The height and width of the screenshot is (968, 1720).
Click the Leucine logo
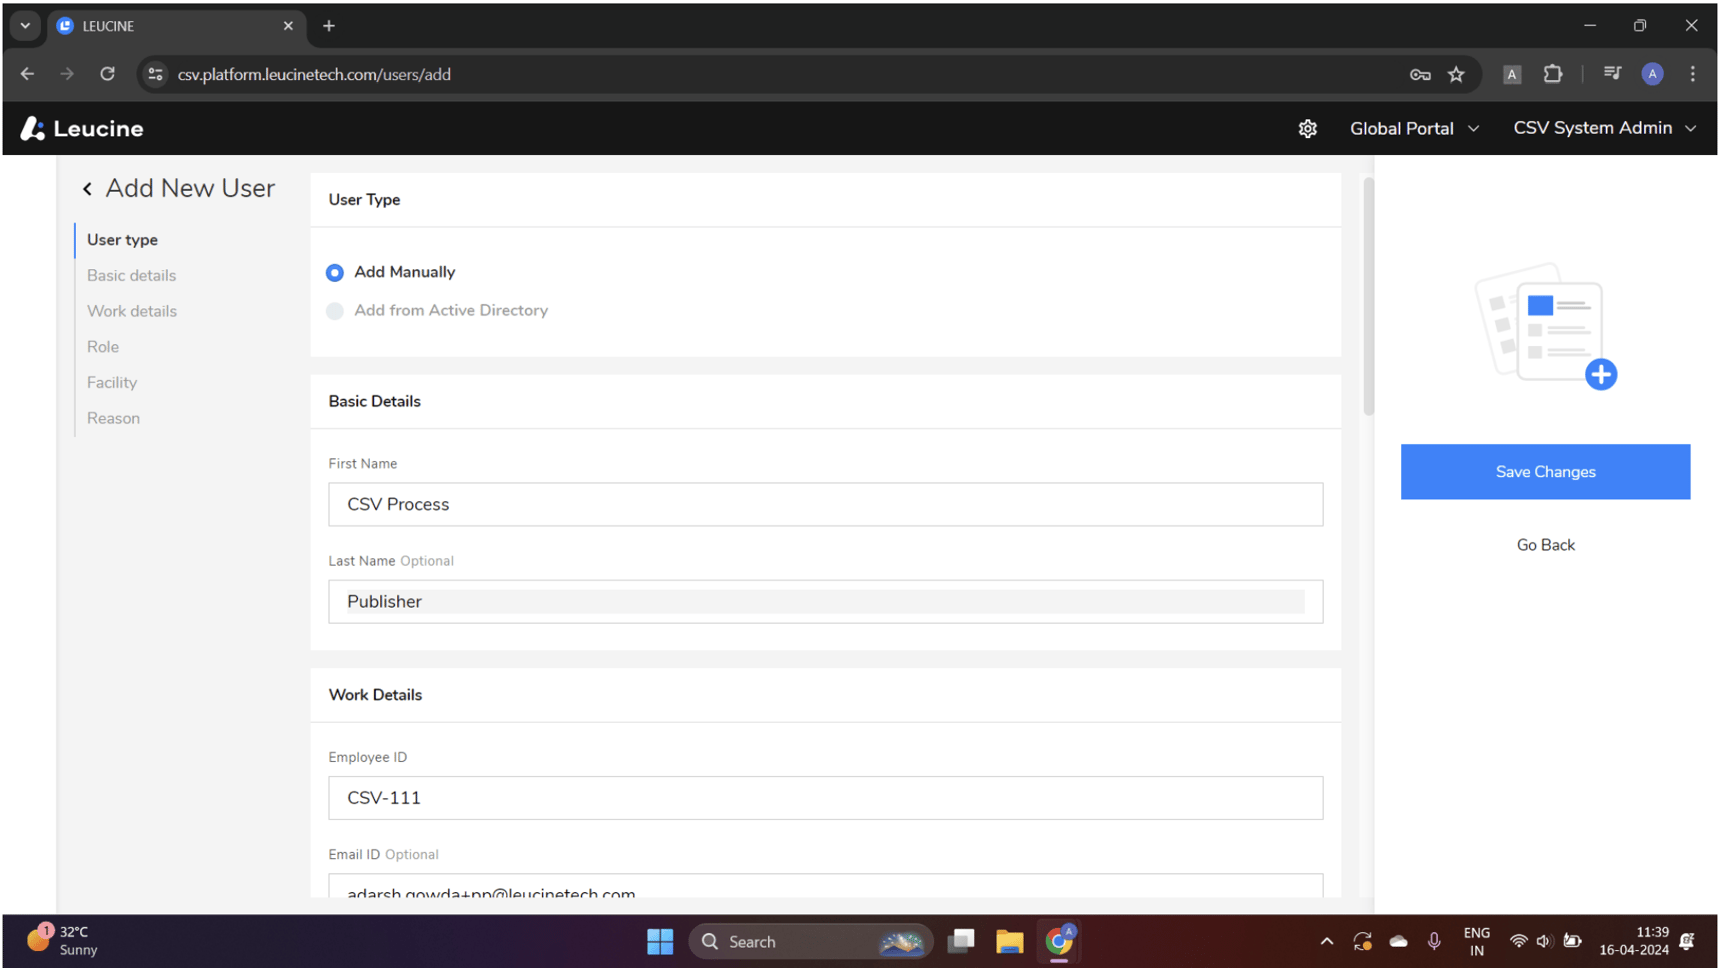coord(82,129)
